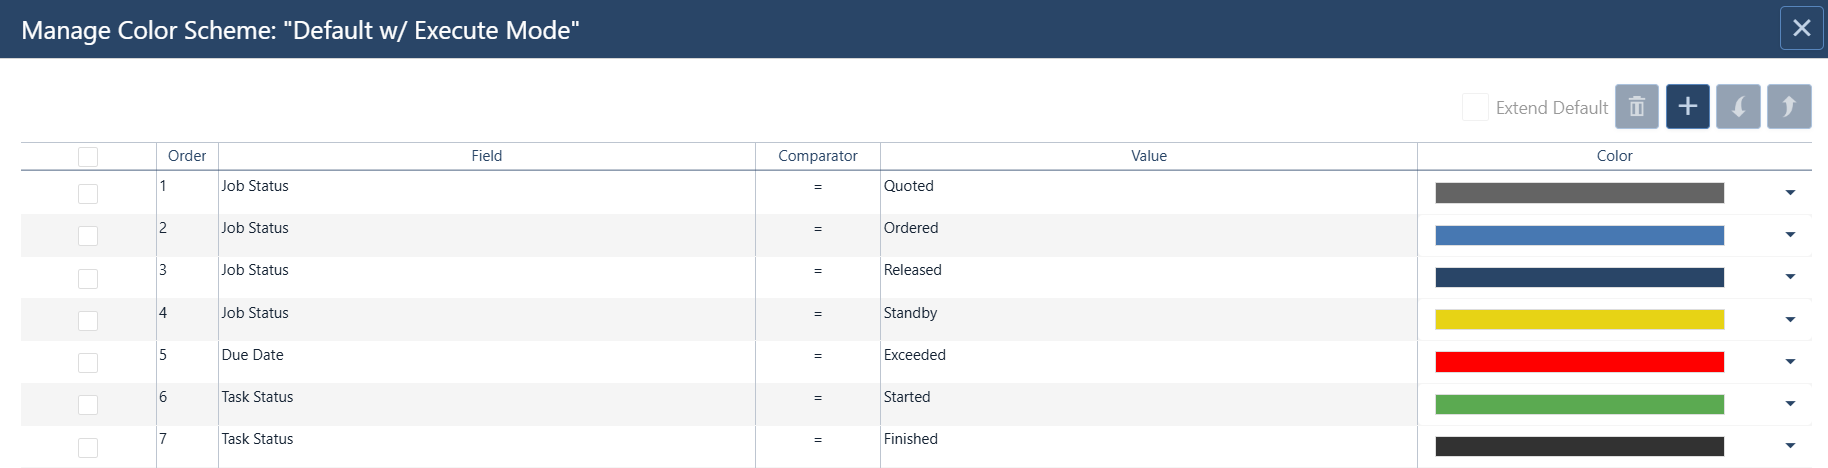Viewport: 1828px width, 468px height.
Task: Click the Field column header
Action: coord(487,156)
